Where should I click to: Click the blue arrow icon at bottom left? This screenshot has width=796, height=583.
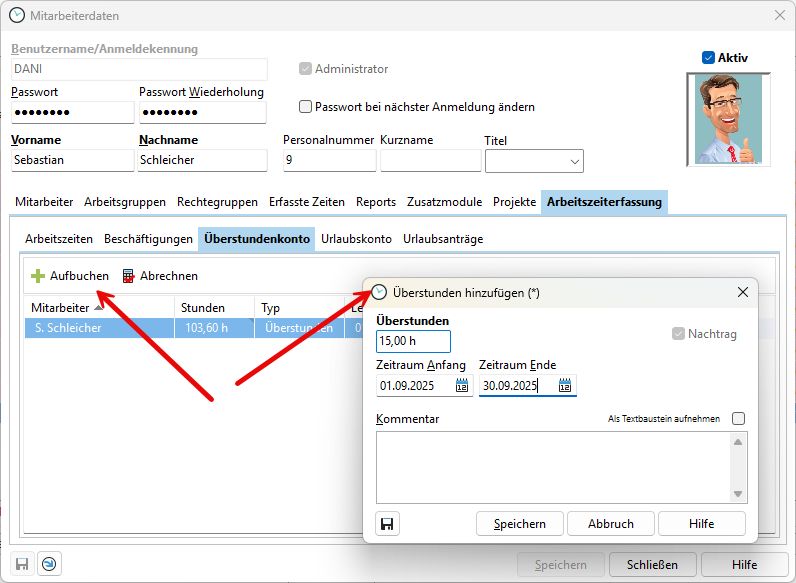49,564
